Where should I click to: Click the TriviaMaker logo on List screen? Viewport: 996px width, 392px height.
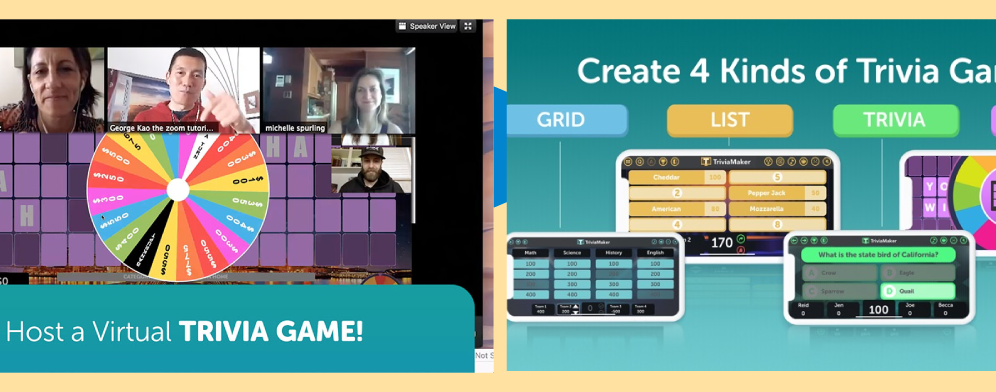point(726,161)
